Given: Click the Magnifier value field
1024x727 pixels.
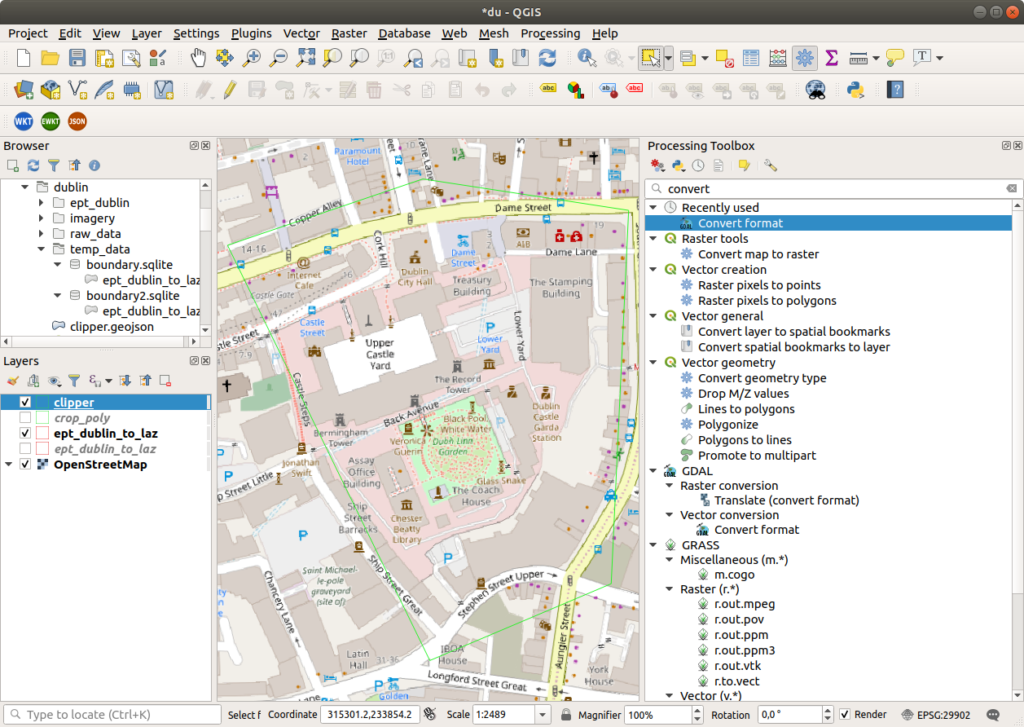Looking at the screenshot, I should click(656, 715).
